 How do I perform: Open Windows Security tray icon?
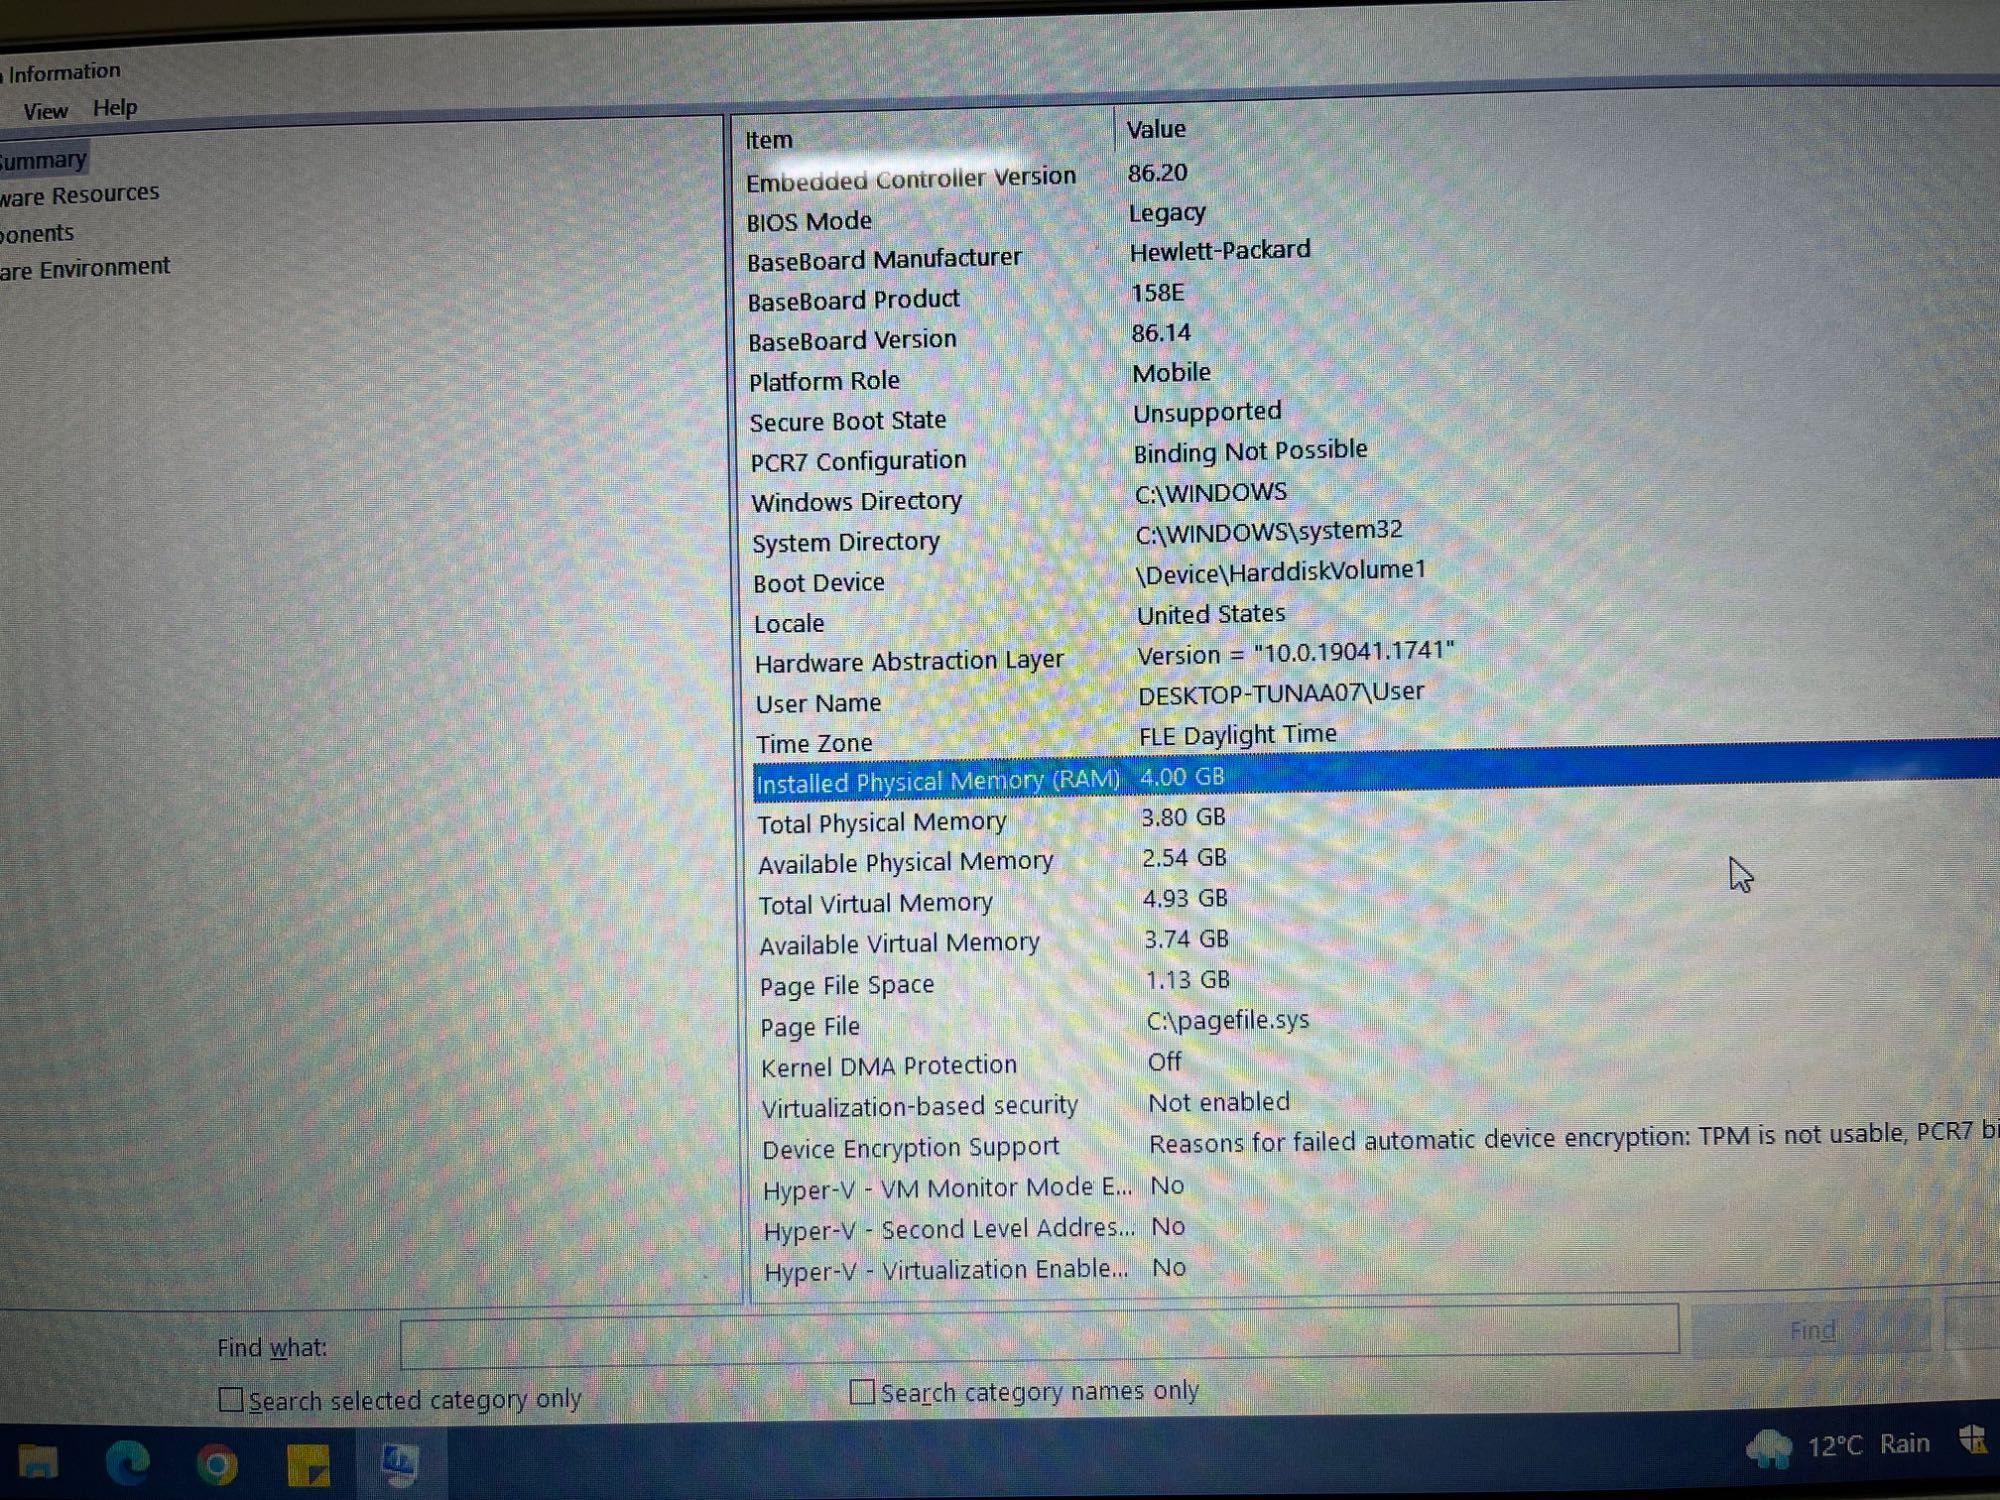click(x=1973, y=1440)
